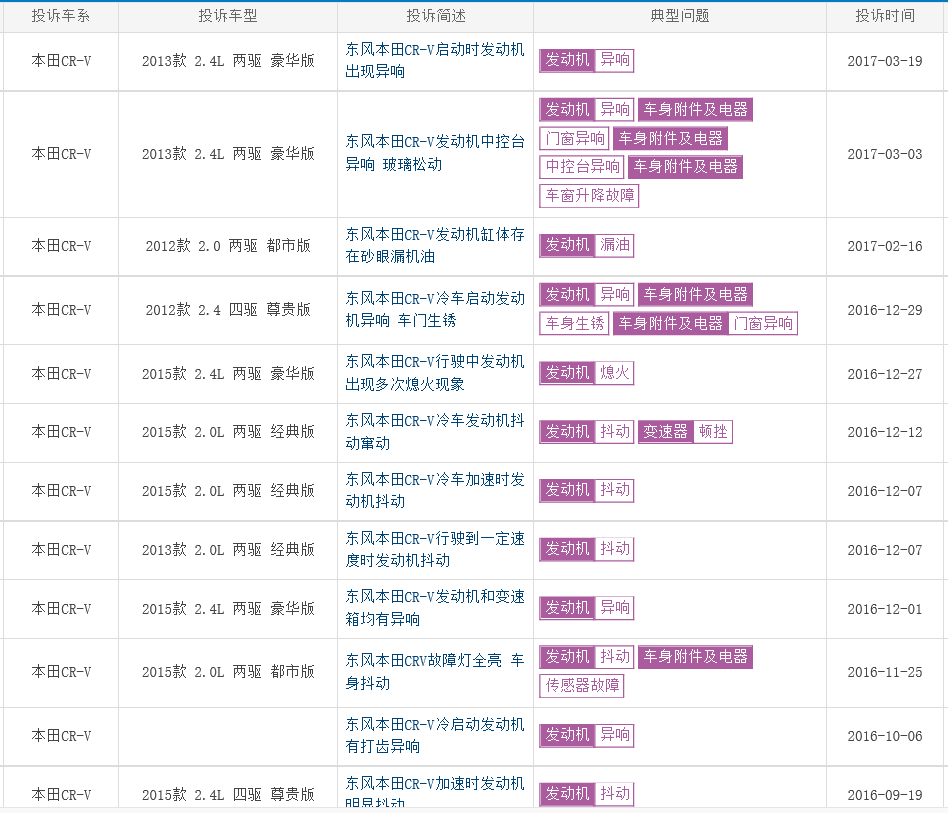Open the 冷车启动发动机异响 车门生锈 complaint

434,309
